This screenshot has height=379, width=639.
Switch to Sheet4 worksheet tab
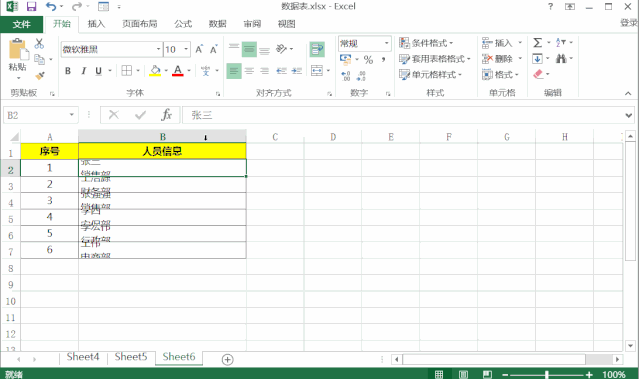83,357
